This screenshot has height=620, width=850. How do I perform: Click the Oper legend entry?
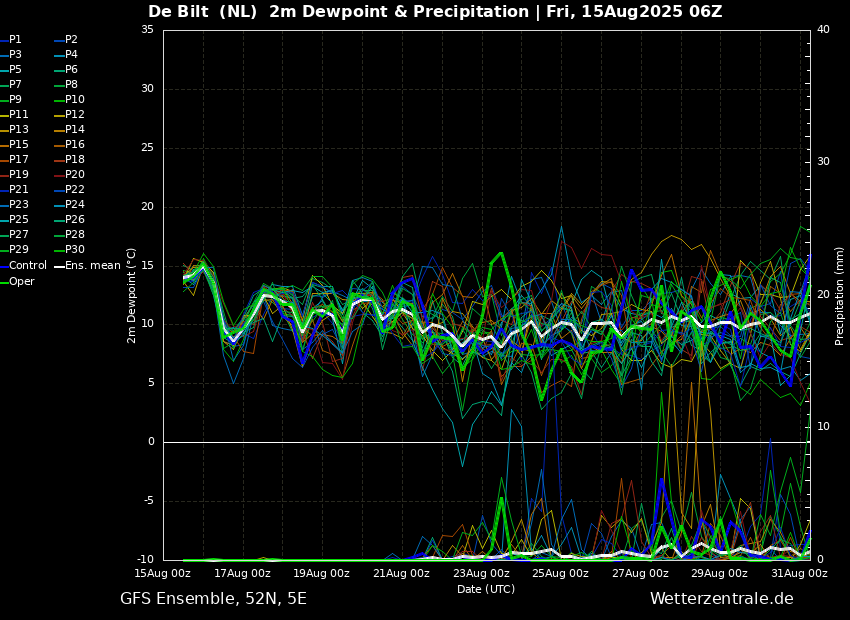(17, 281)
